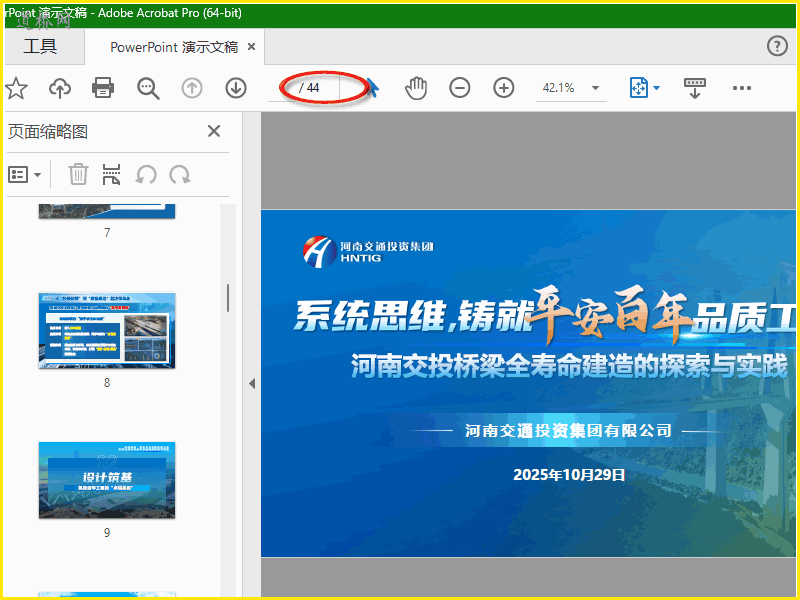The height and width of the screenshot is (600, 800).
Task: Zoom out with minus icon
Action: [x=460, y=88]
